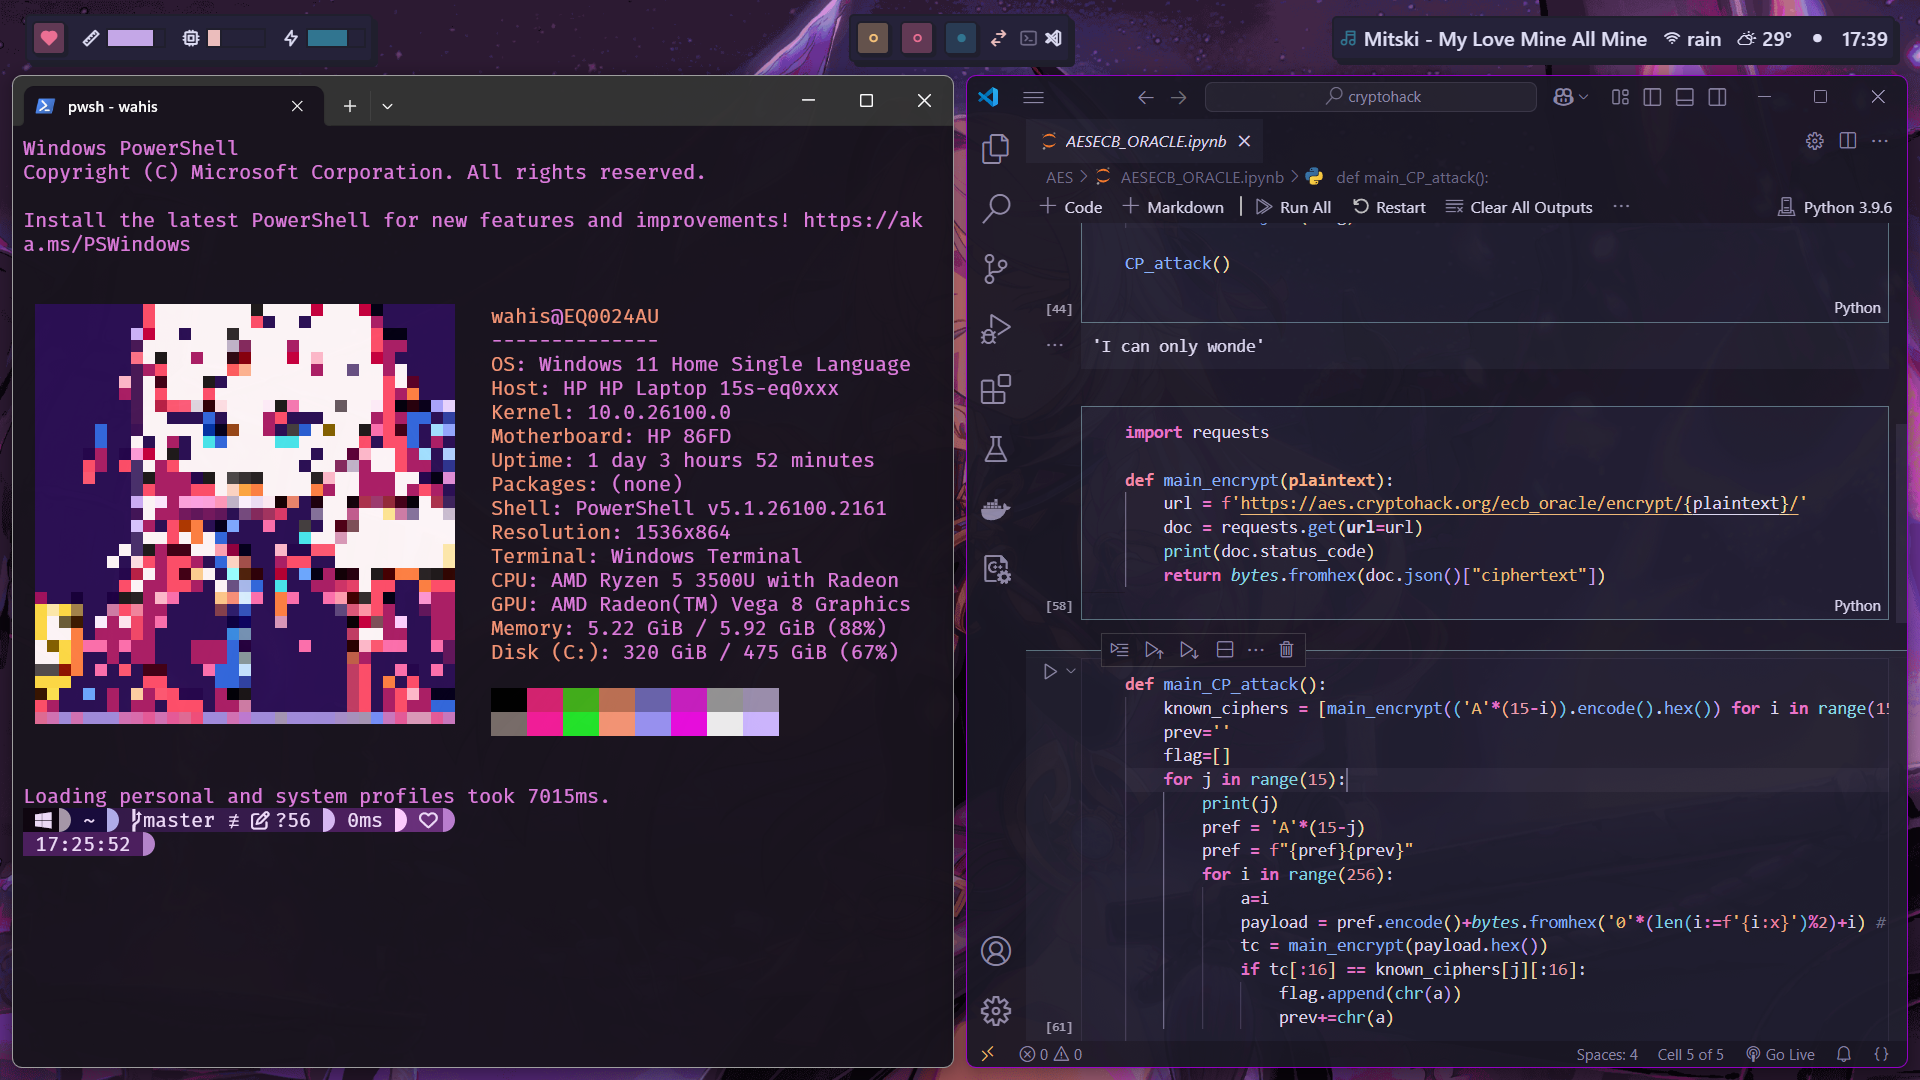This screenshot has height=1080, width=1920.
Task: Select the pwsh - wahis terminal tab
Action: click(x=112, y=106)
